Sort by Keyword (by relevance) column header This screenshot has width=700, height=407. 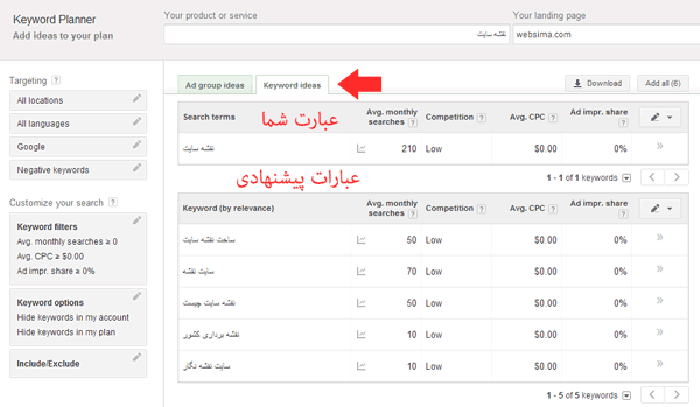228,208
